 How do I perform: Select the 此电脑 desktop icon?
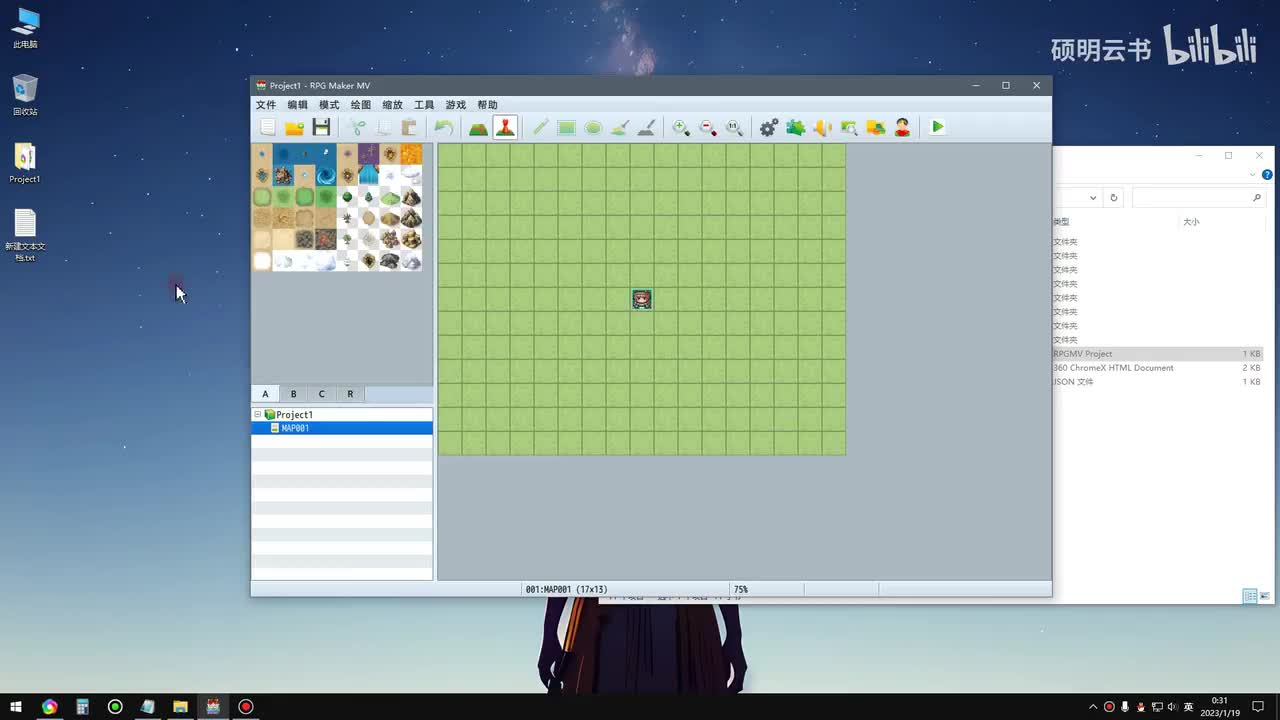click(25, 29)
